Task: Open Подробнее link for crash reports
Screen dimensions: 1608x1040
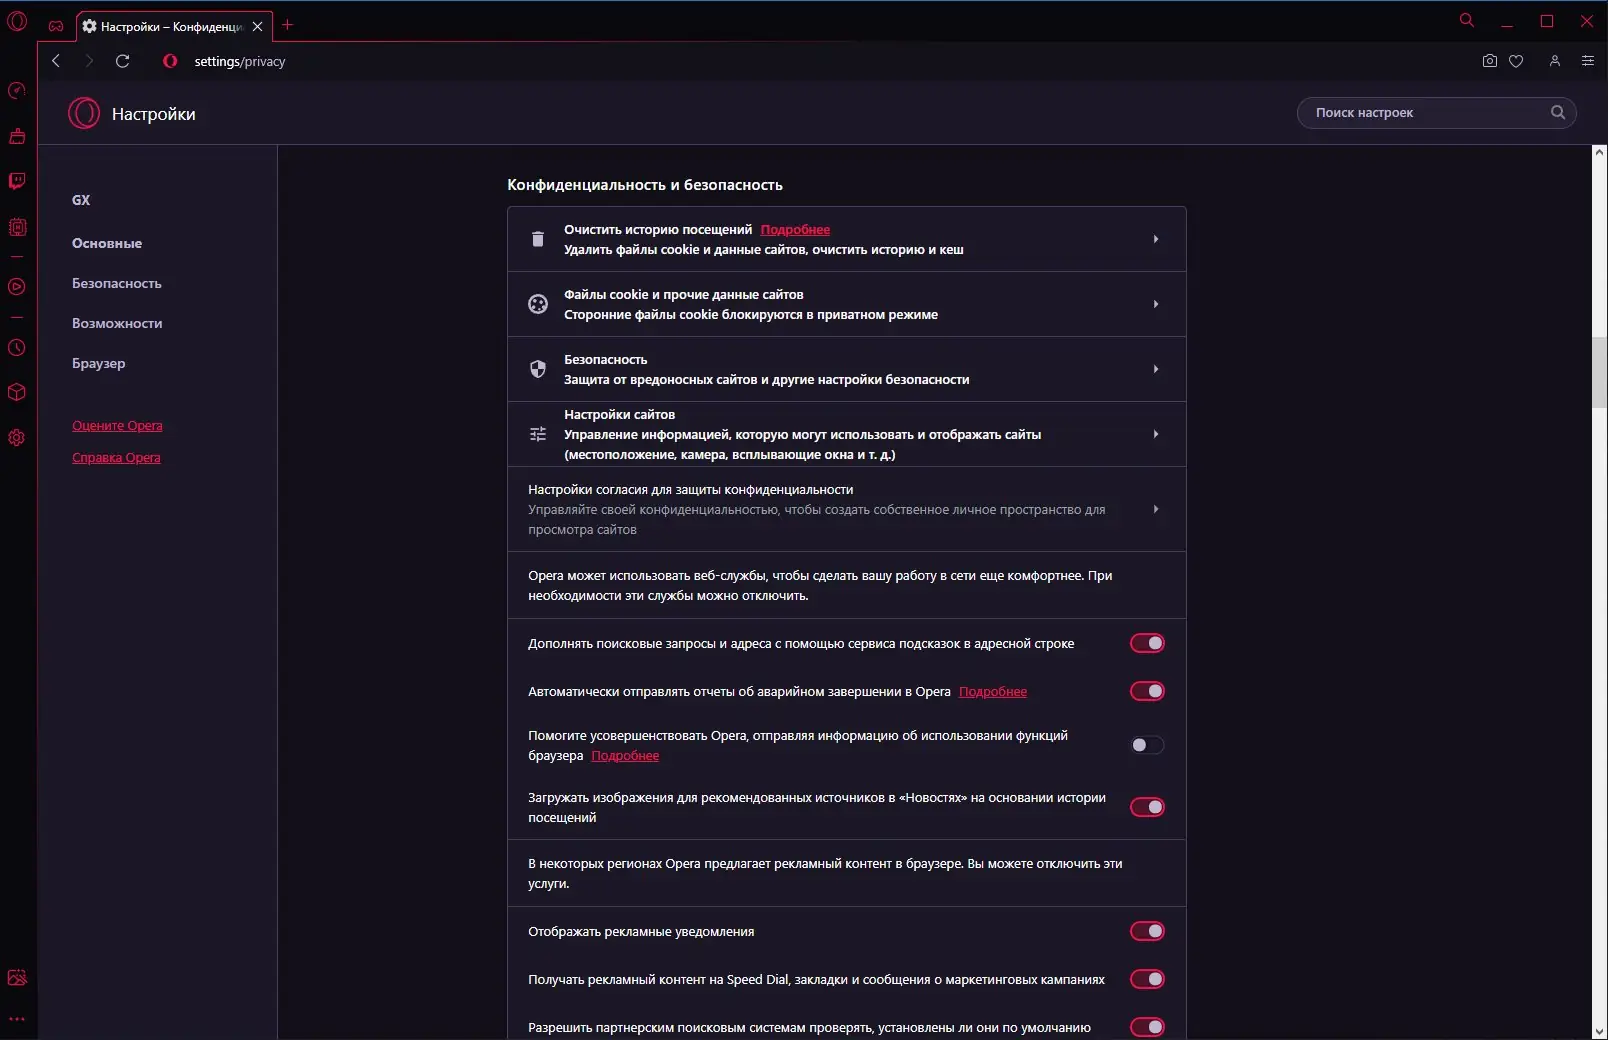Action: coord(993,691)
